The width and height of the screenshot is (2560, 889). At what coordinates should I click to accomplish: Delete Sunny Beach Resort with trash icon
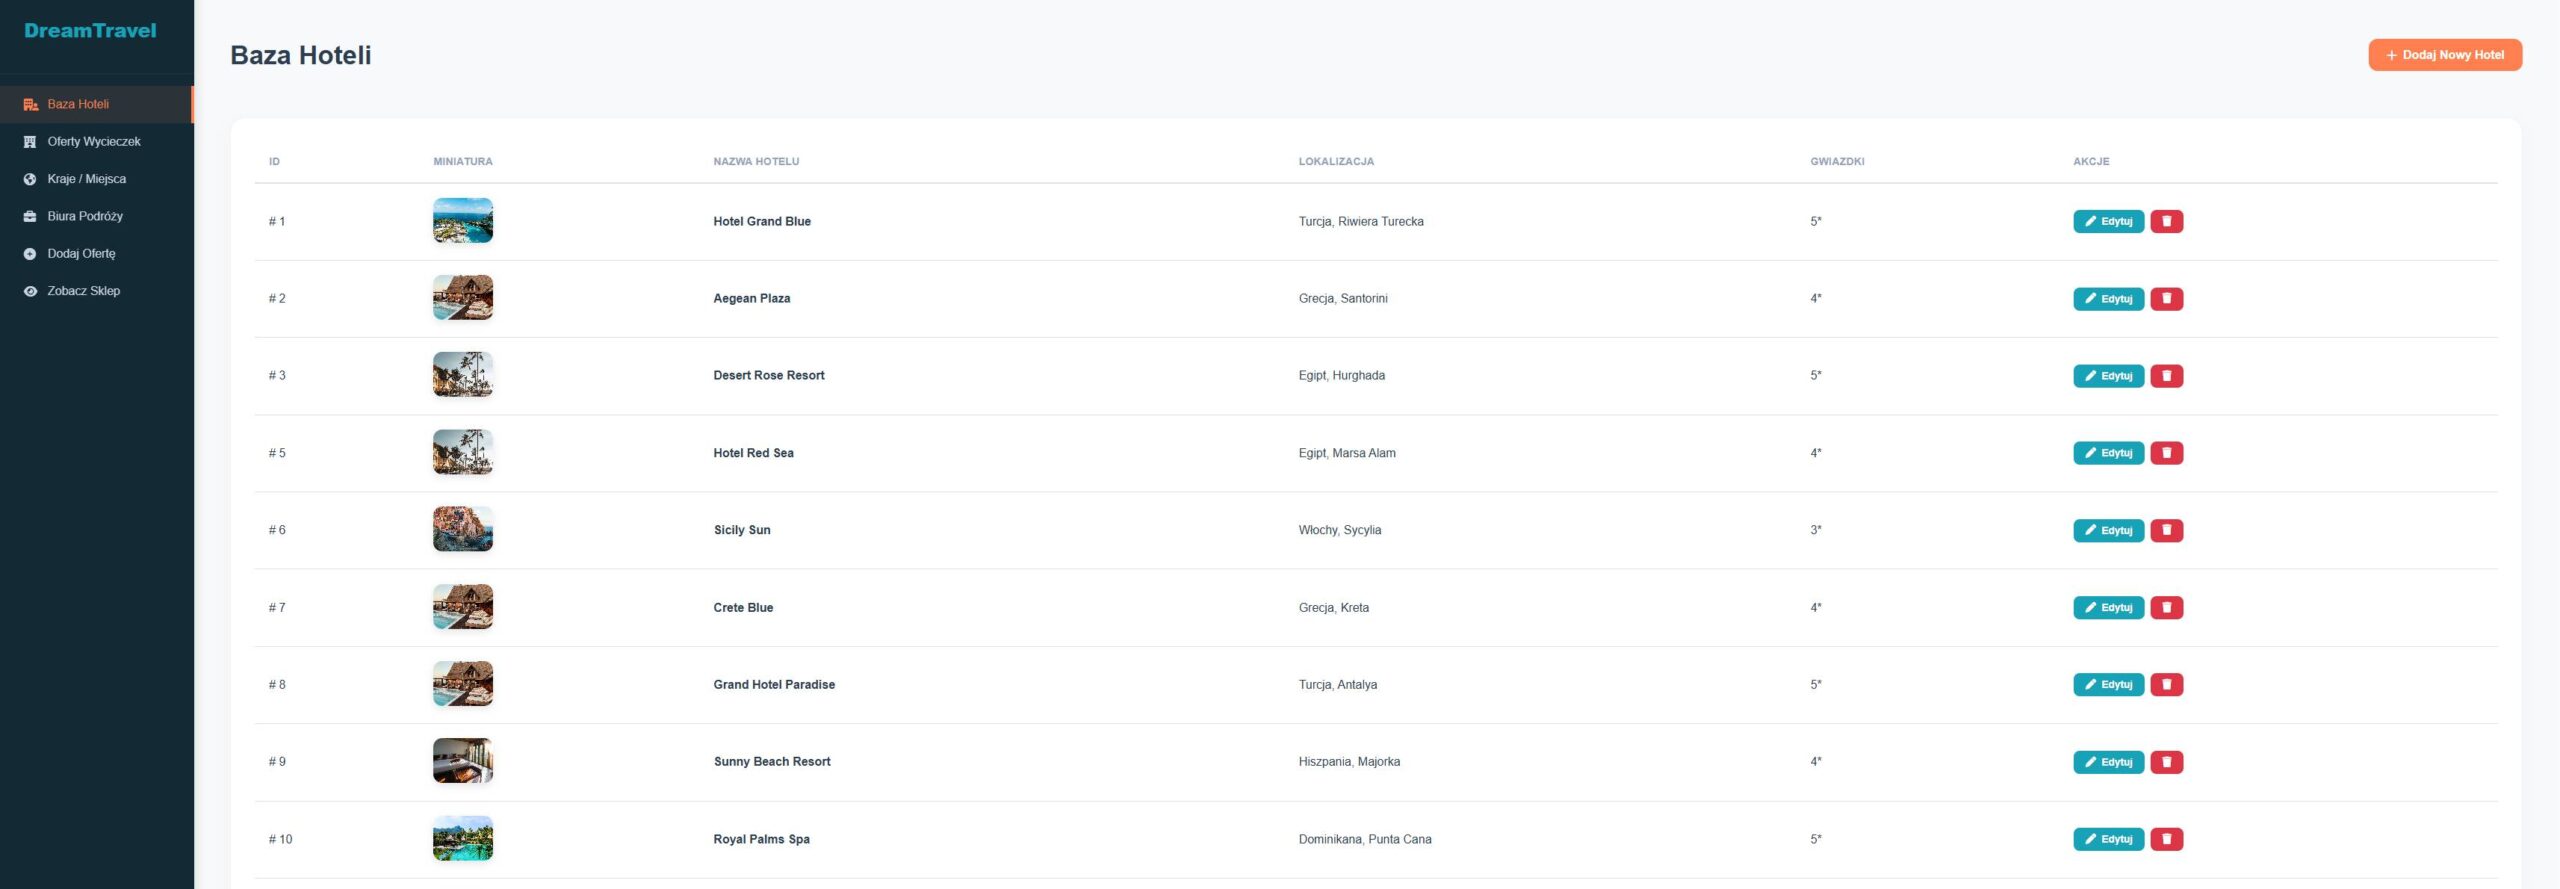pyautogui.click(x=2166, y=762)
